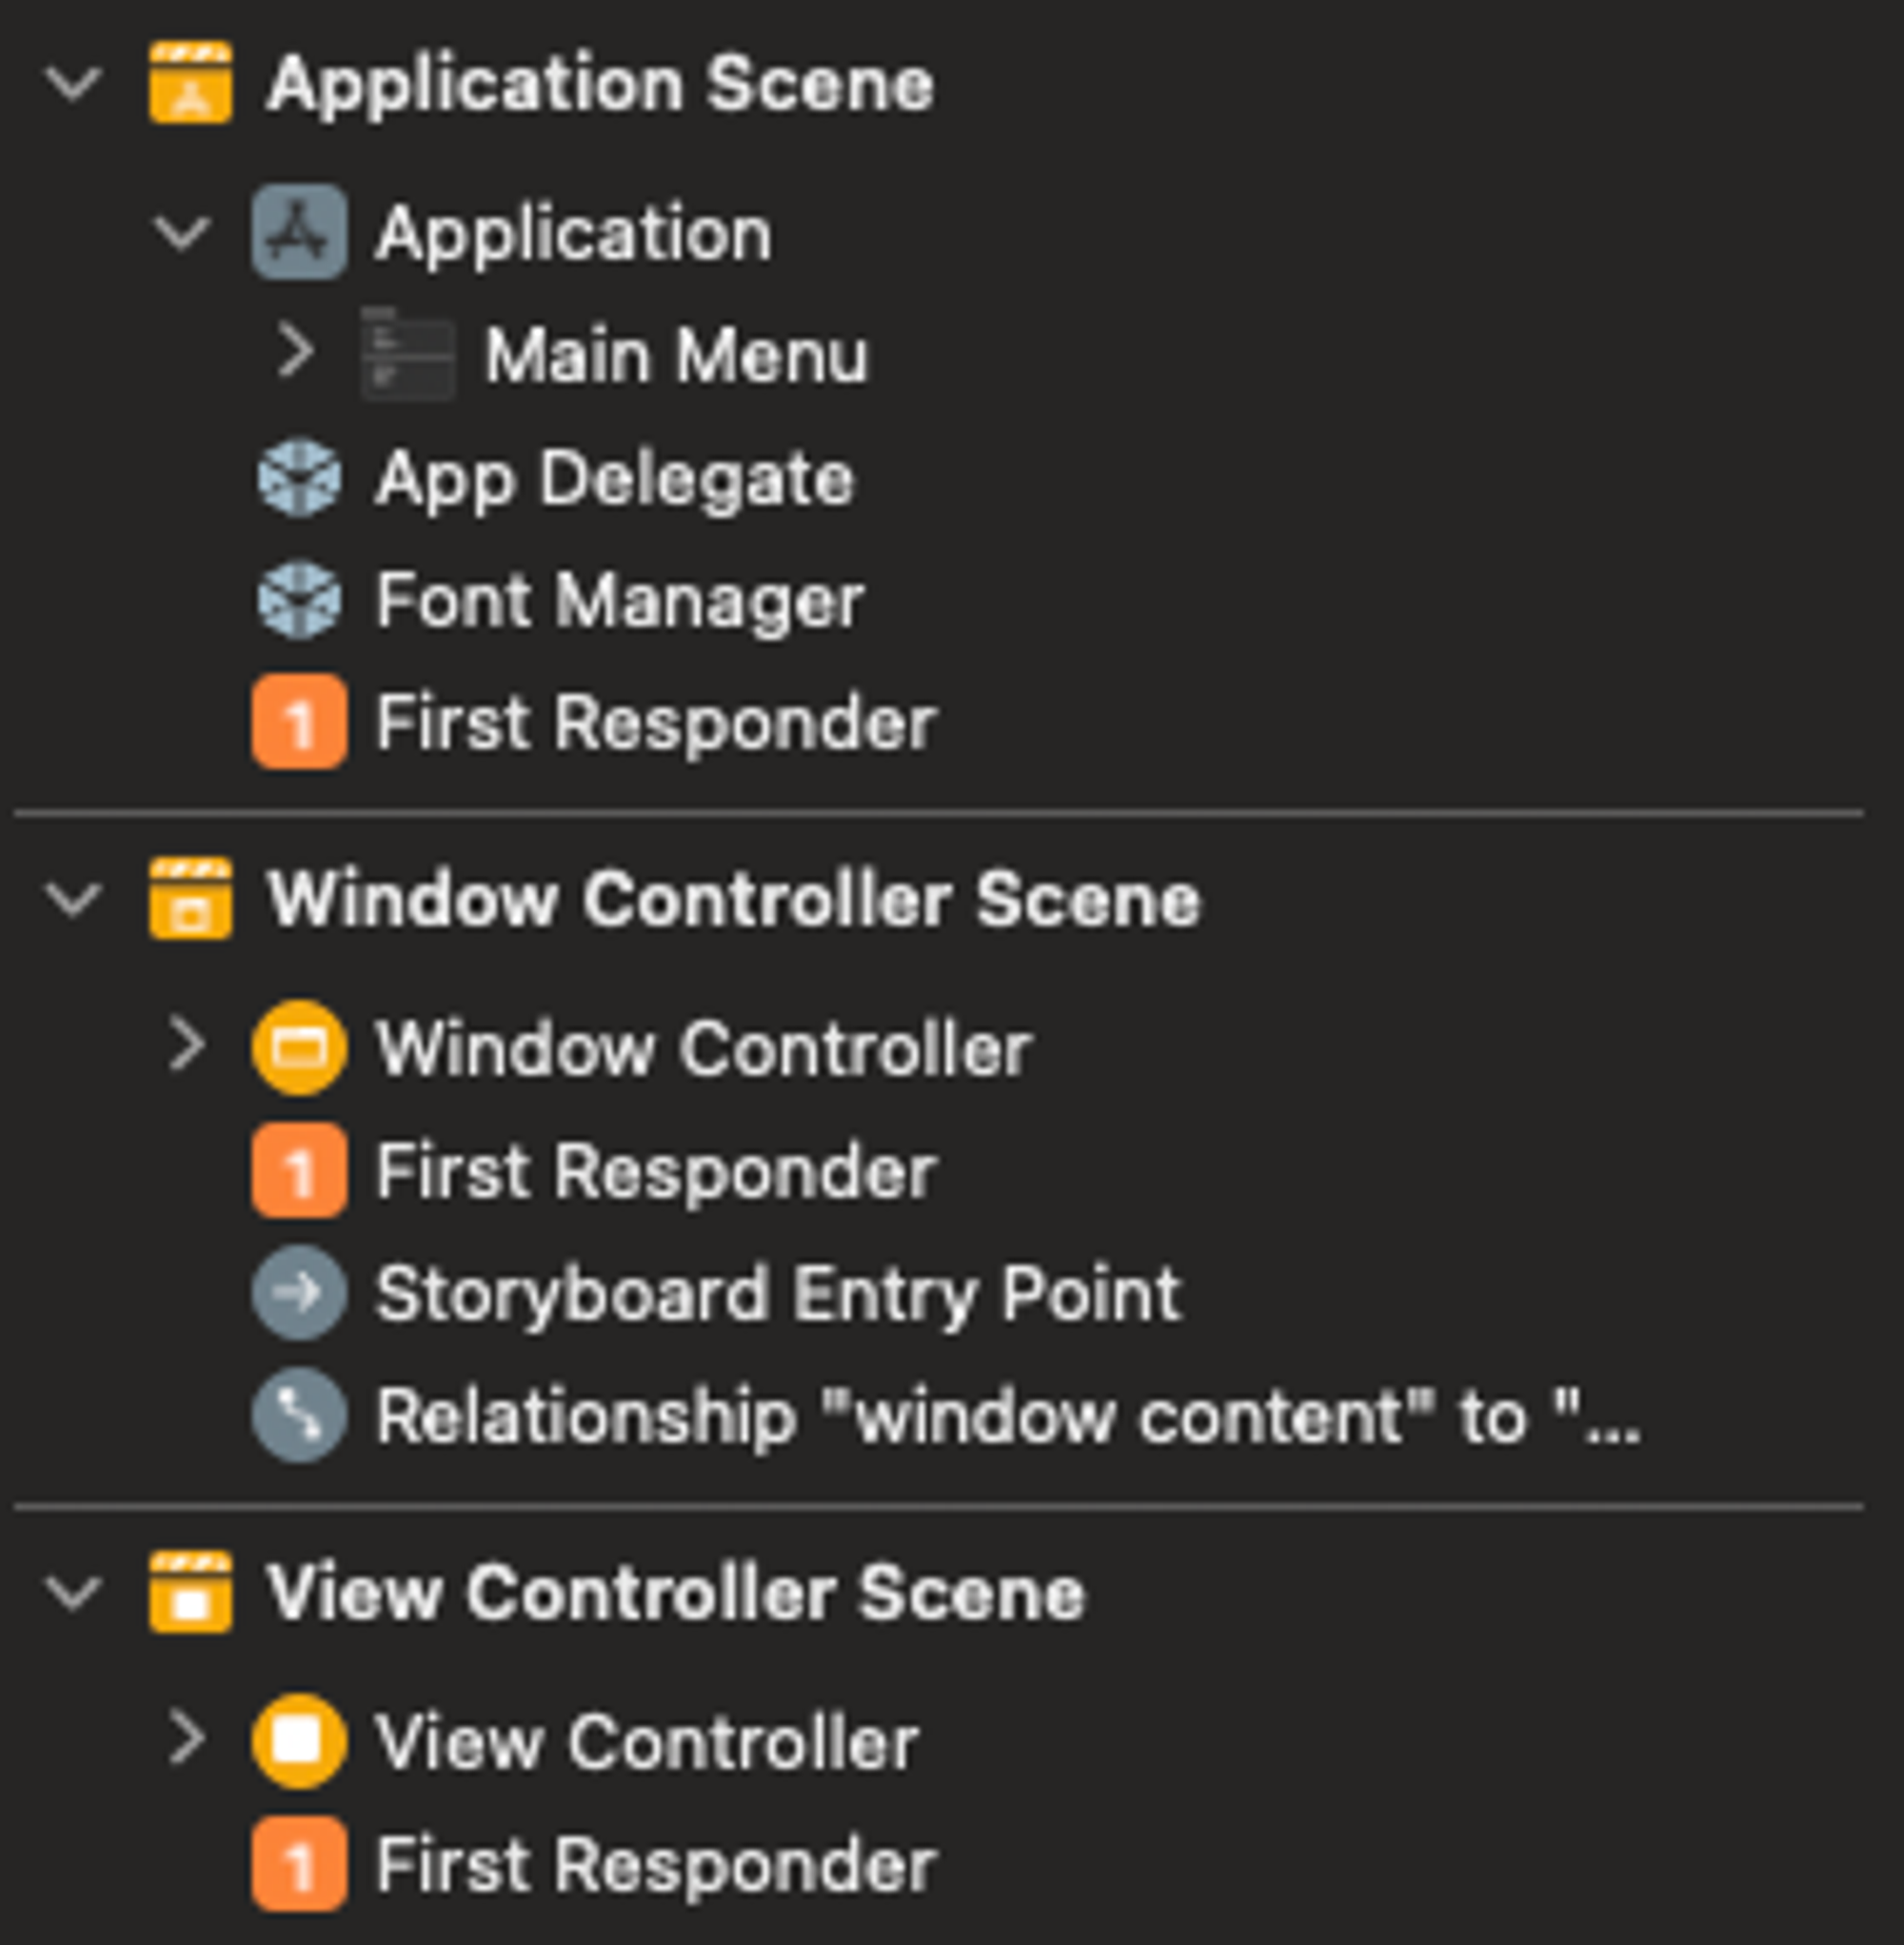Click the Storyboard Entry Point arrow icon

pos(299,1293)
